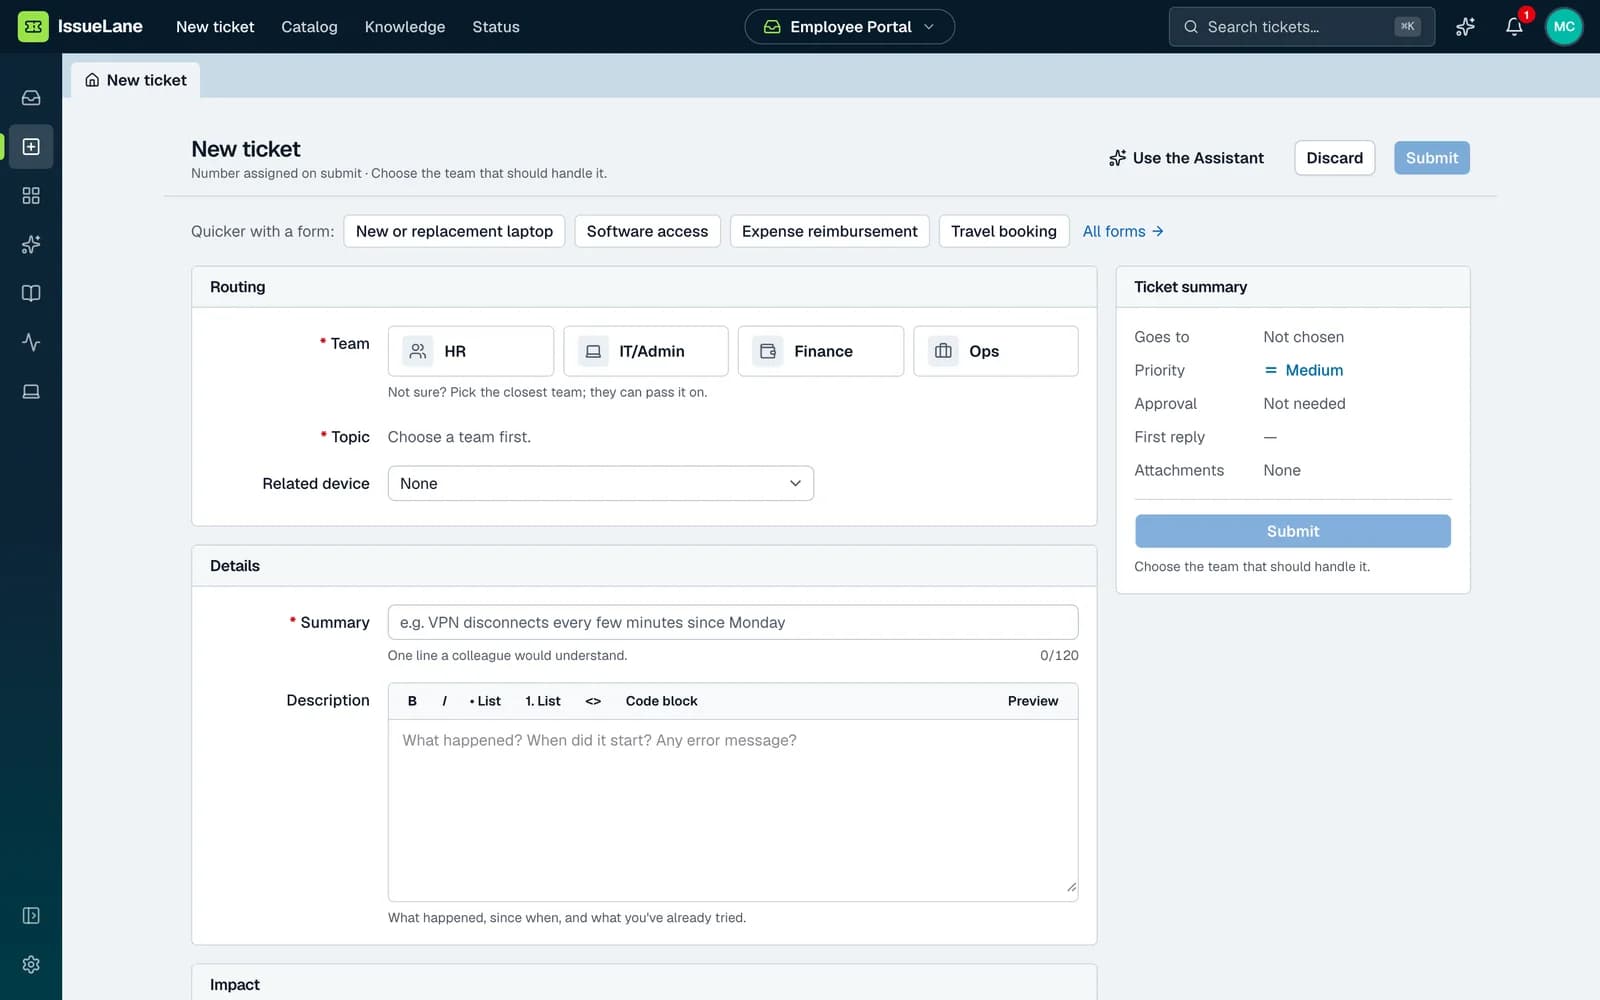
Task: Click the 'Impact' section heading
Action: [x=235, y=985]
